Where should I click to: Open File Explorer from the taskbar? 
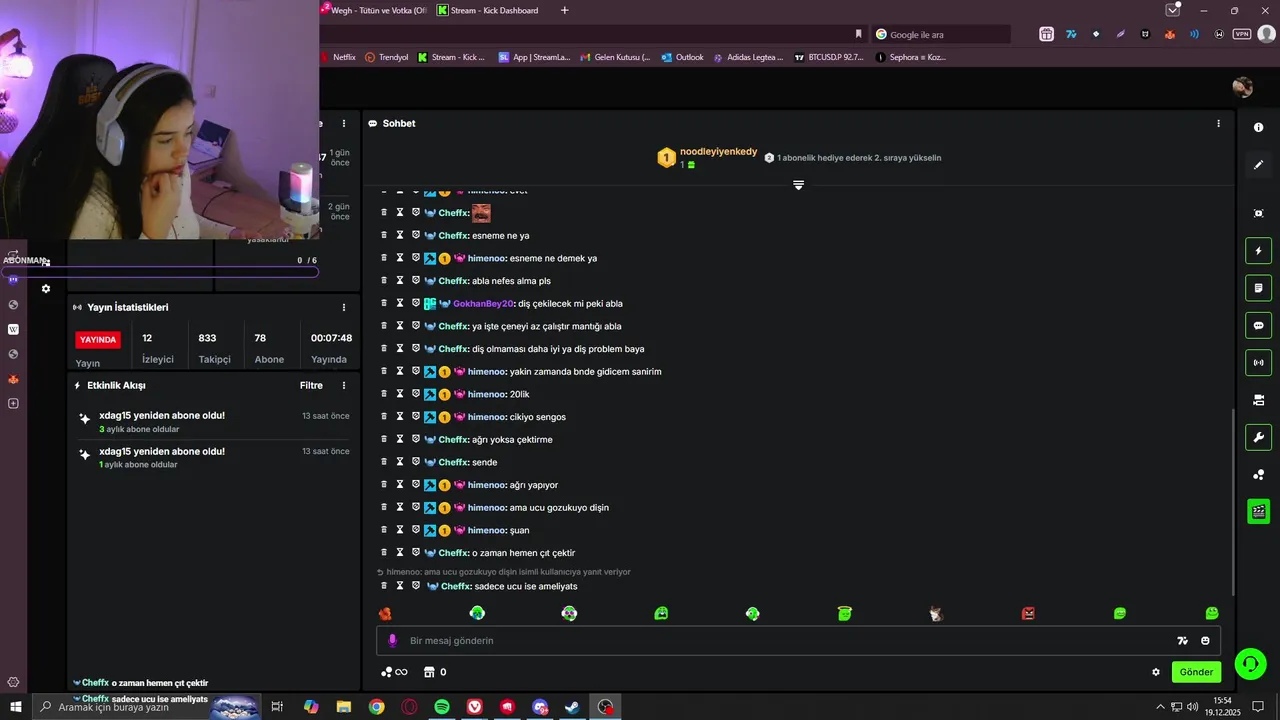coord(344,707)
